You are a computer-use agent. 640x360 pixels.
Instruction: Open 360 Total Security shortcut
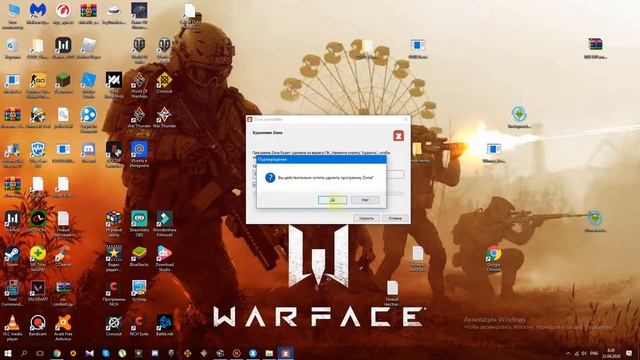point(38,259)
